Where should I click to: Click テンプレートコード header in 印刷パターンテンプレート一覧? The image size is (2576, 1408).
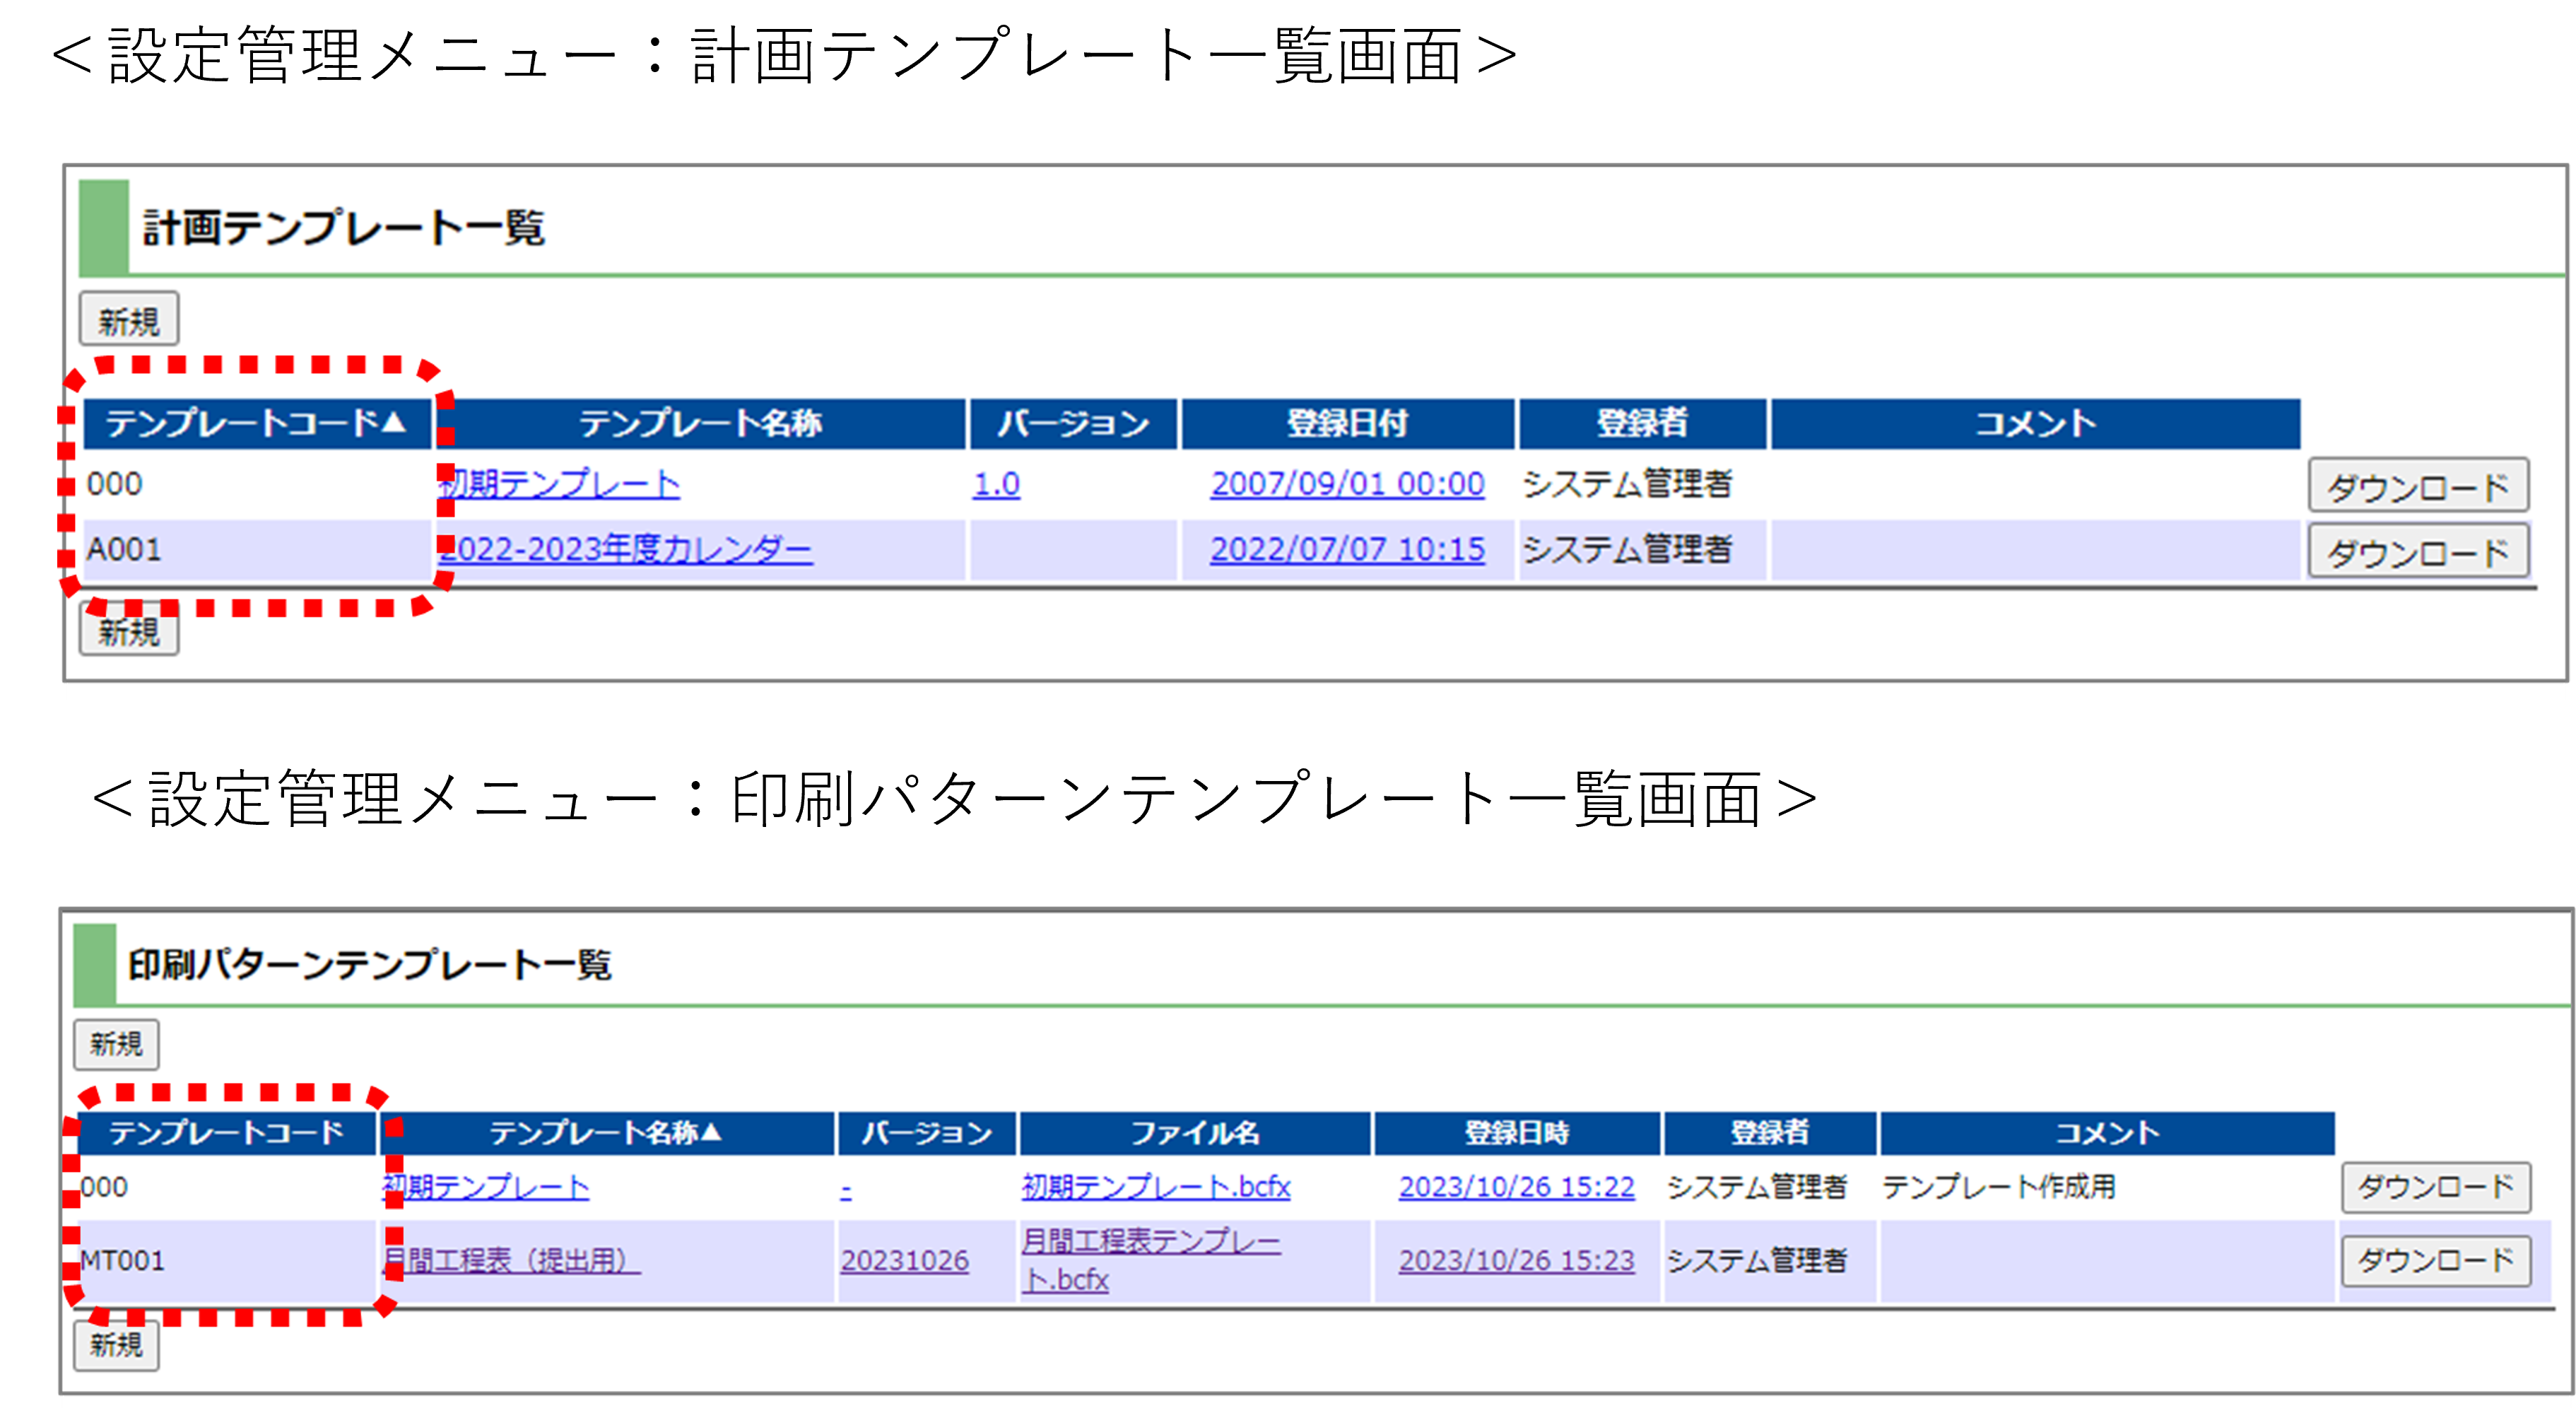tap(227, 1133)
